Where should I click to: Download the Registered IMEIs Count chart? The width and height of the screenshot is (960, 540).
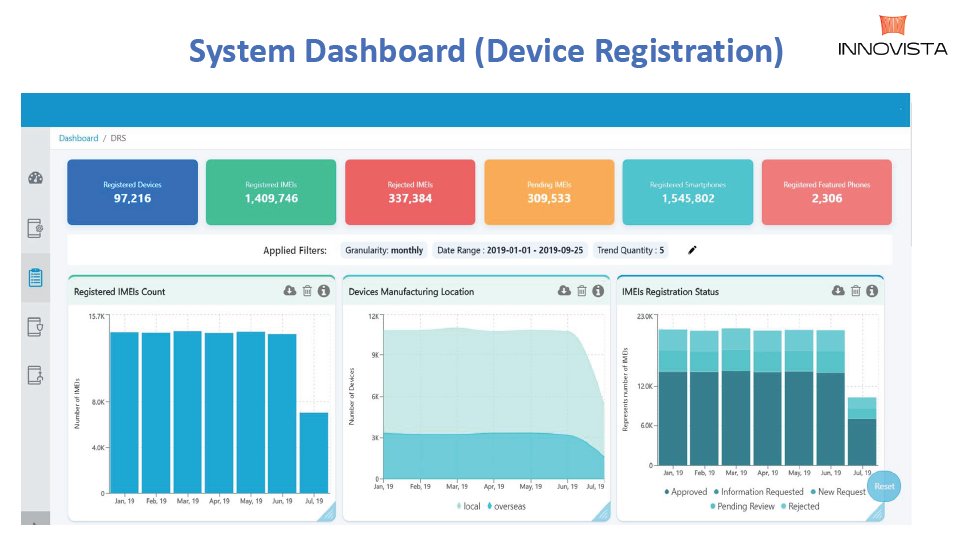coord(290,291)
